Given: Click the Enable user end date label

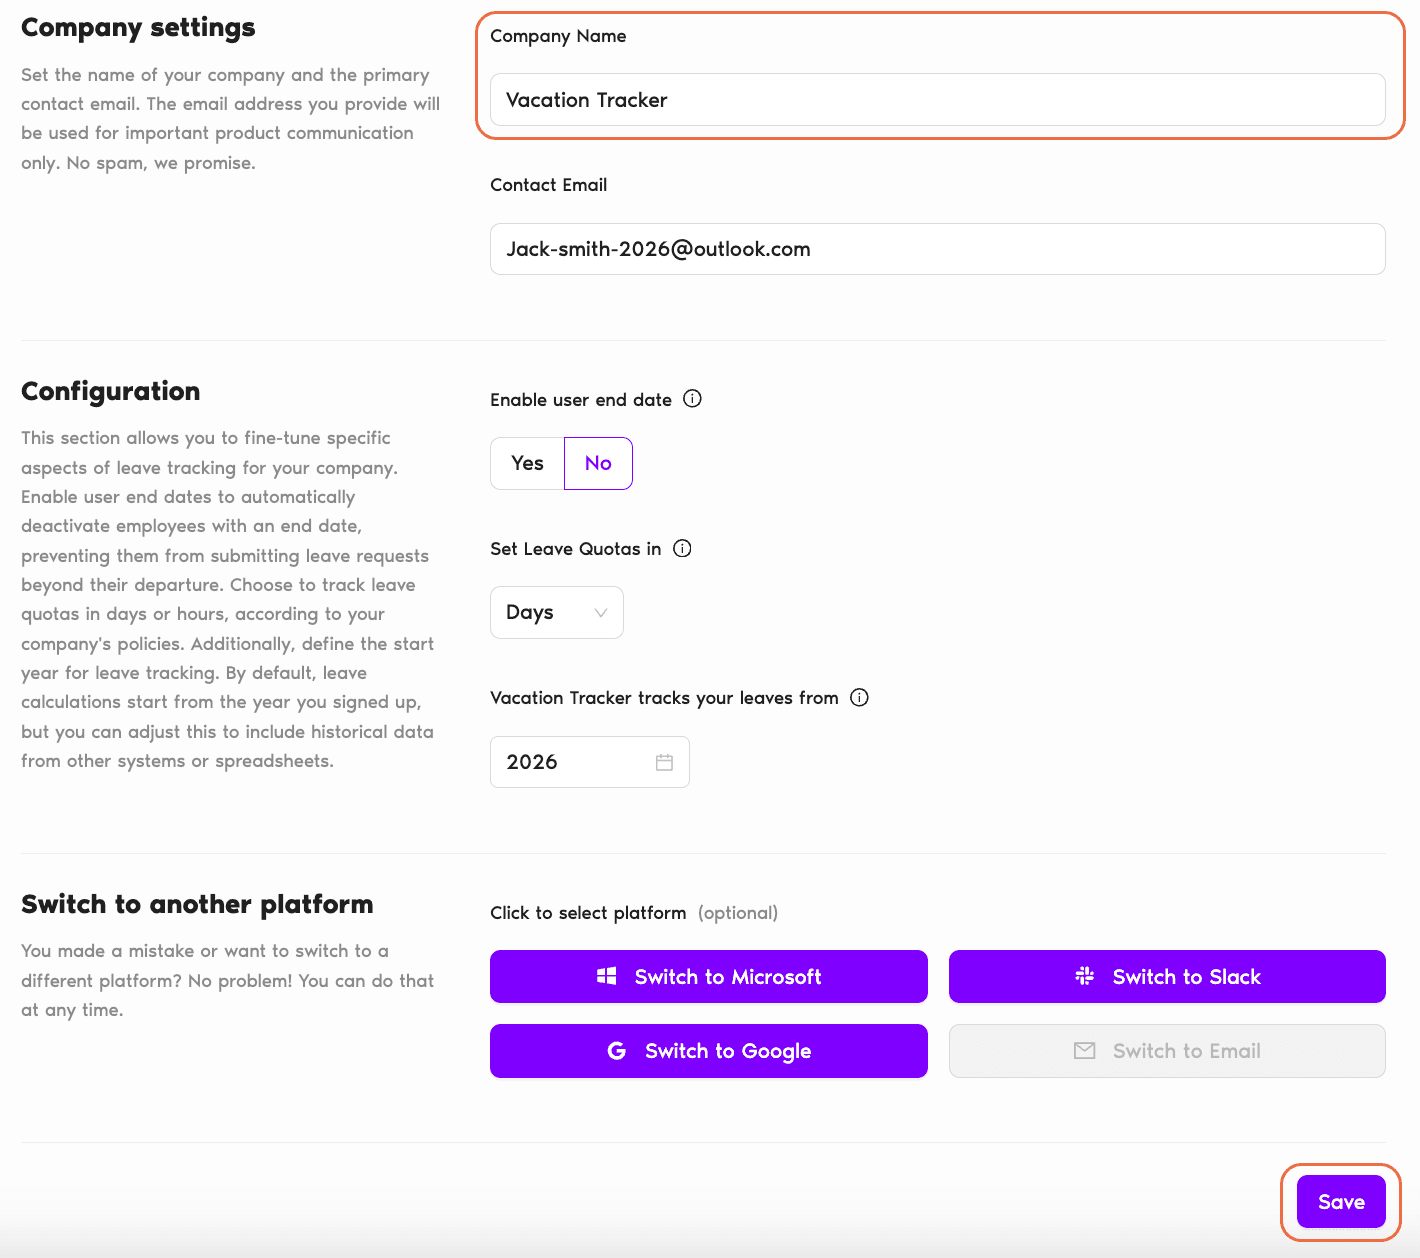Looking at the screenshot, I should tap(580, 400).
